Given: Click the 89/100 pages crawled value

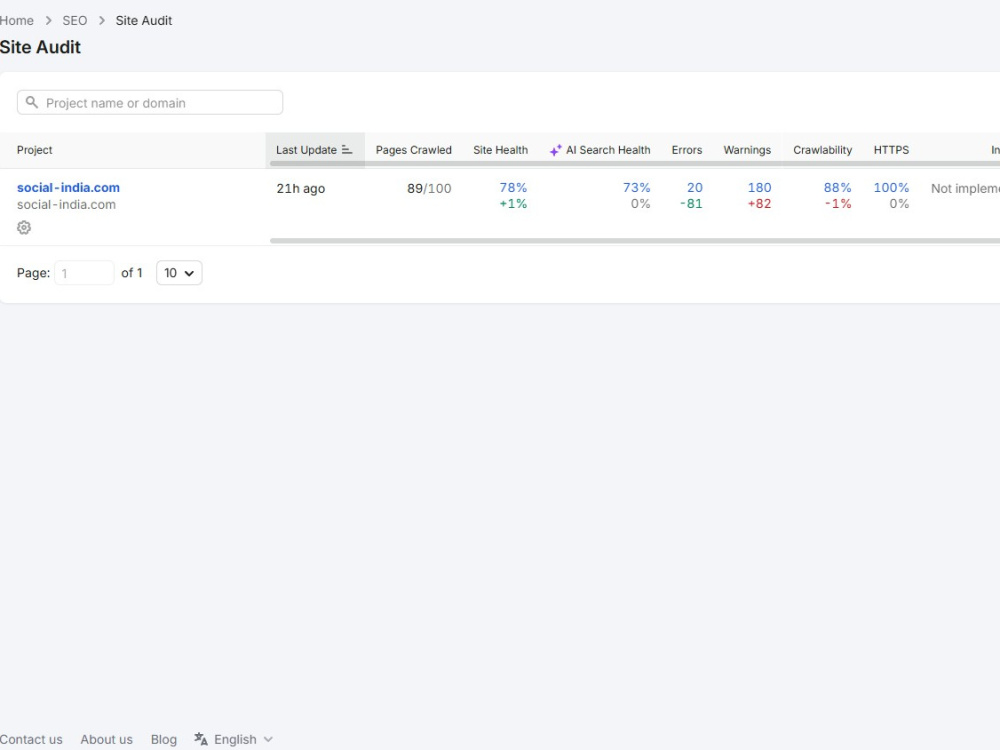Looking at the screenshot, I should coord(429,188).
